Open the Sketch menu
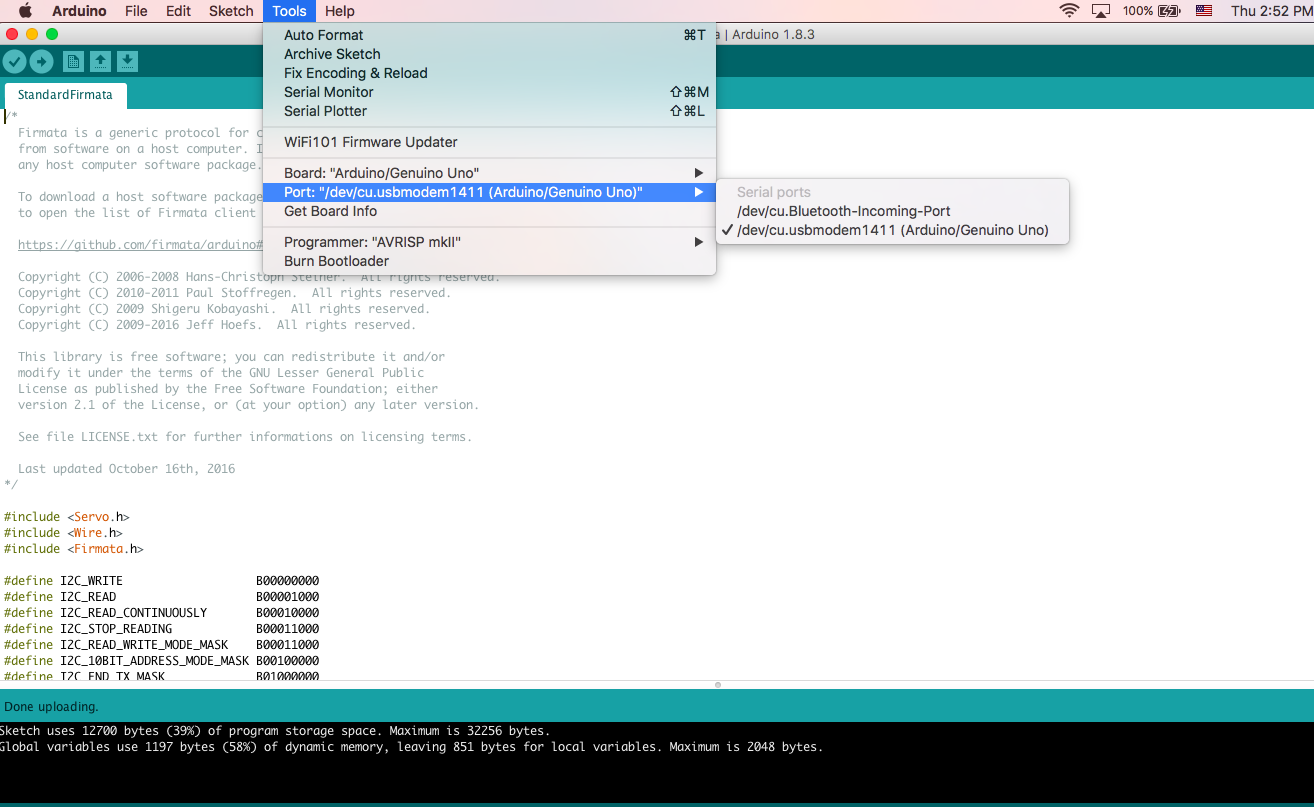Screen dimensions: 1314x807 pyautogui.click(x=231, y=11)
